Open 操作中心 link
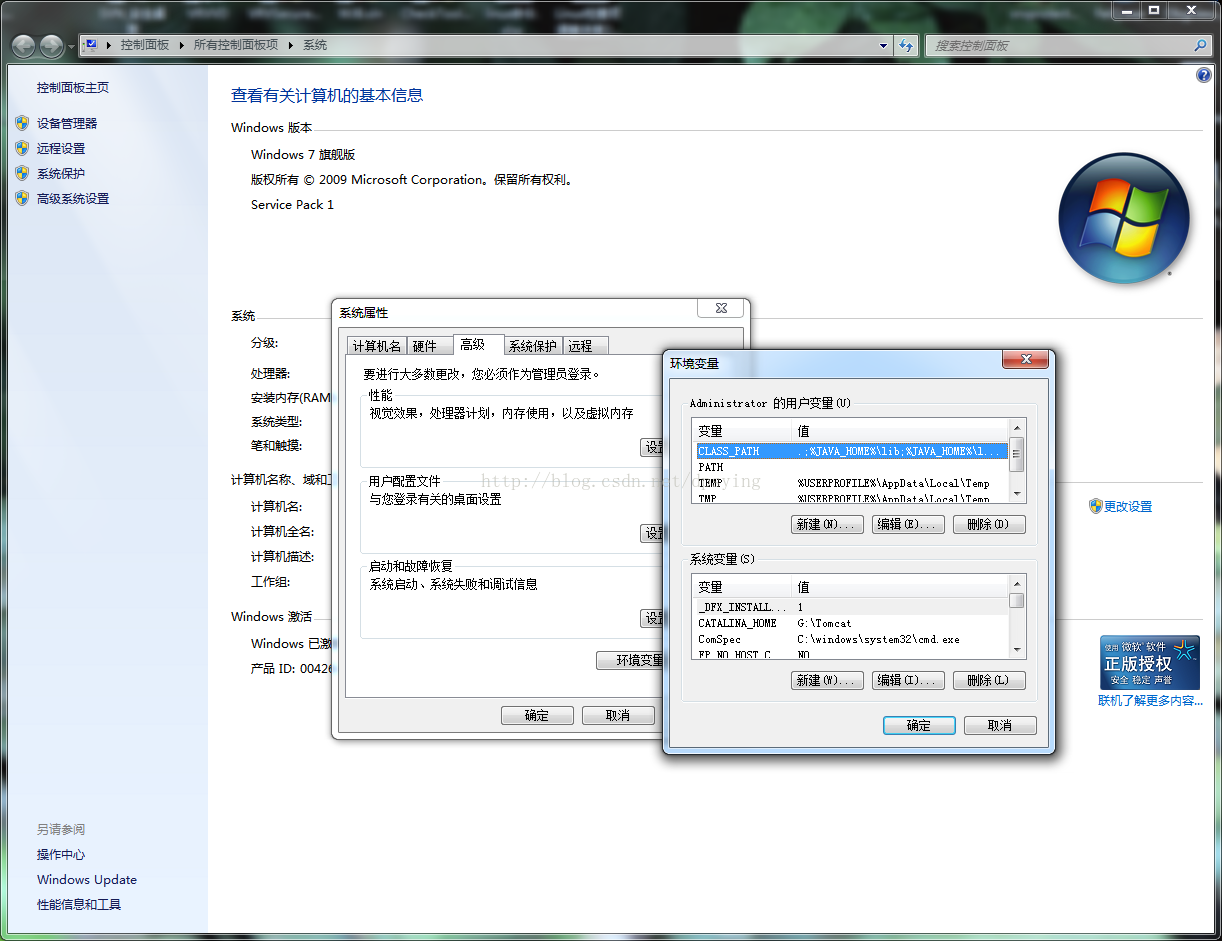Viewport: 1222px width, 941px height. click(x=61, y=855)
